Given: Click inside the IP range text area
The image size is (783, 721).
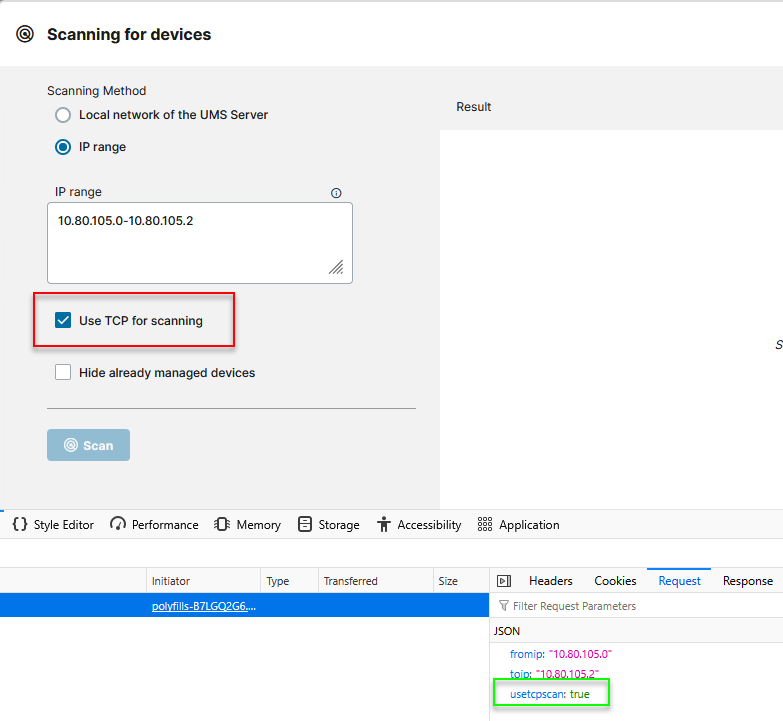Looking at the screenshot, I should (x=200, y=243).
